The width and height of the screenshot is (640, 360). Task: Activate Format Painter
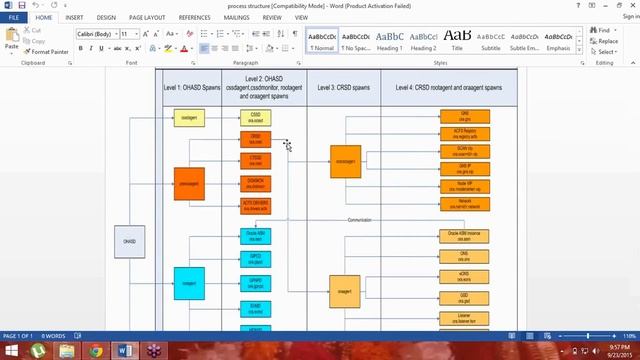click(x=46, y=52)
